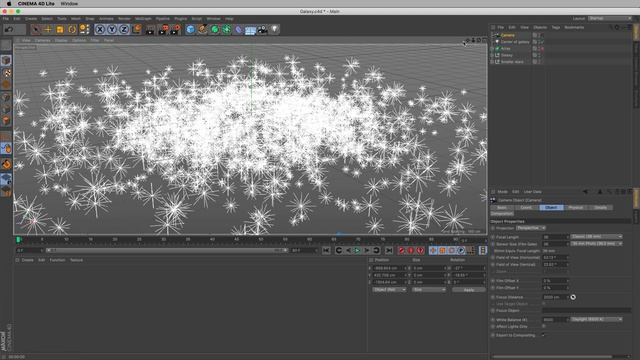Image resolution: width=640 pixels, height=360 pixels.
Task: Select the Live Selection arrow tool
Action: (36, 29)
